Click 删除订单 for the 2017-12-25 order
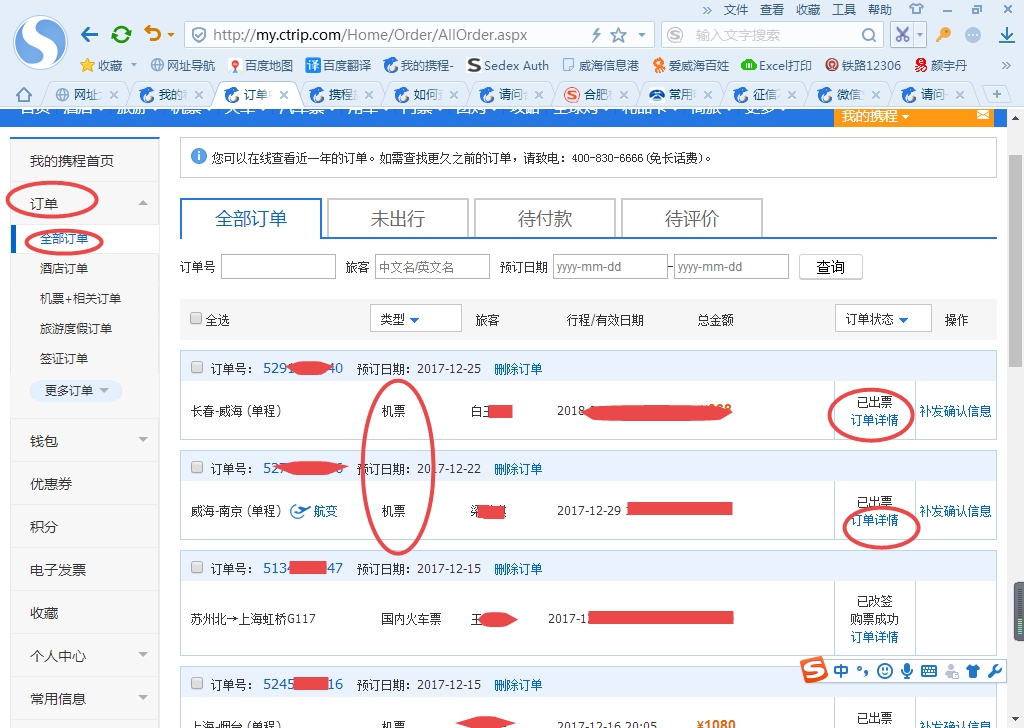Screen dimensions: 1024x728 [518, 369]
